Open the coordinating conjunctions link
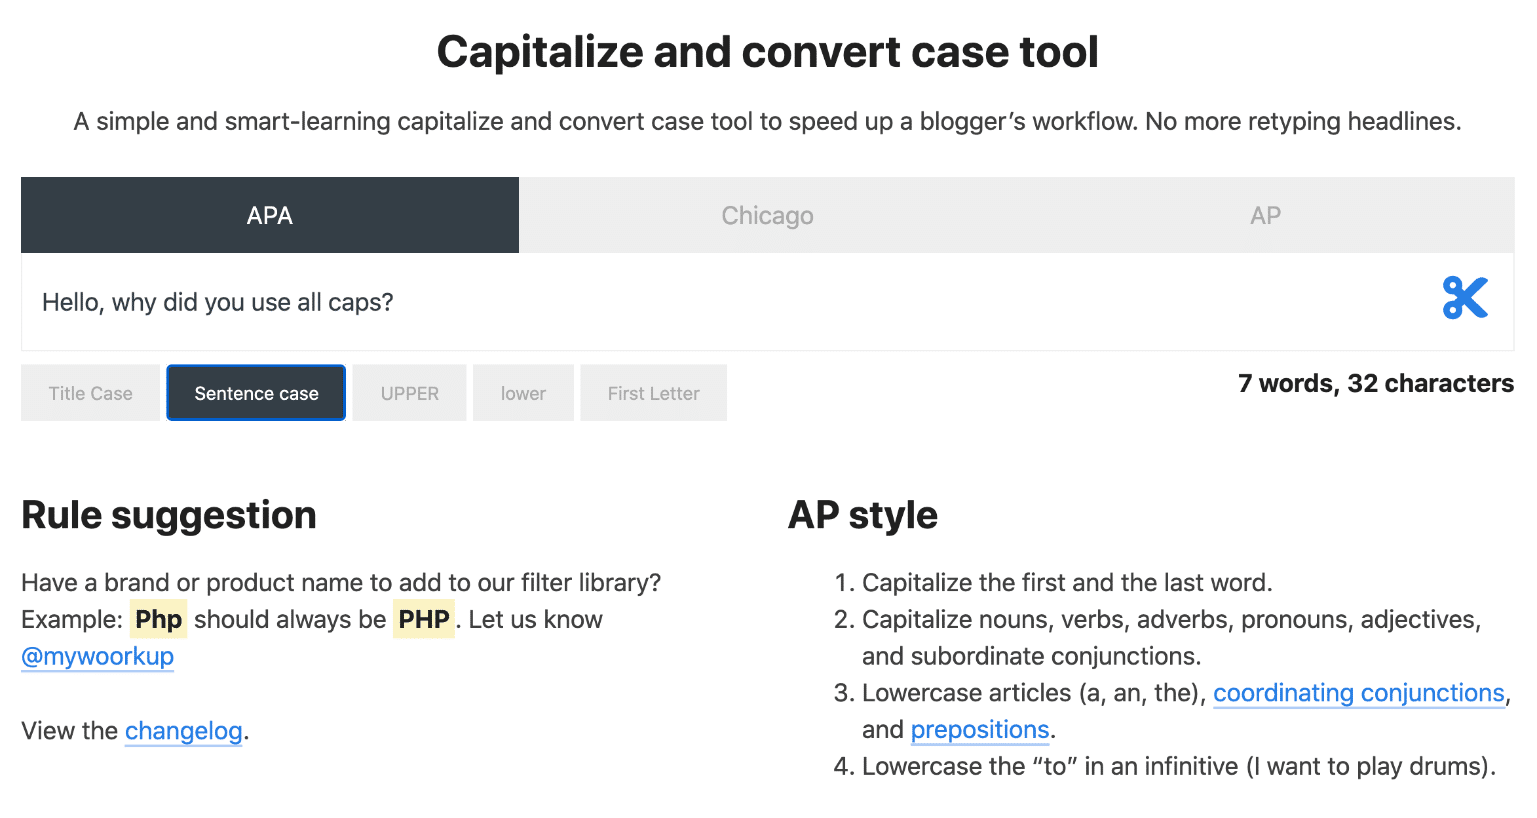Image resolution: width=1537 pixels, height=818 pixels. click(x=1358, y=693)
